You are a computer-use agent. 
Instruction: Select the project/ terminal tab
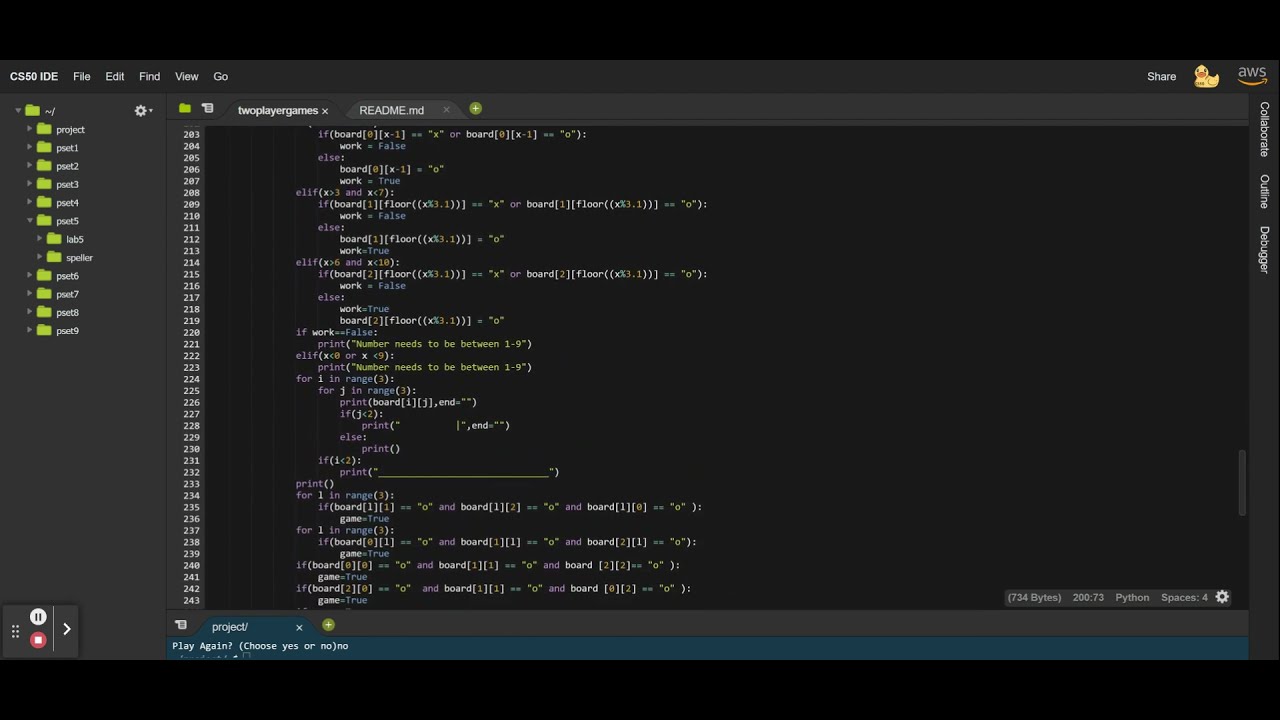230,627
